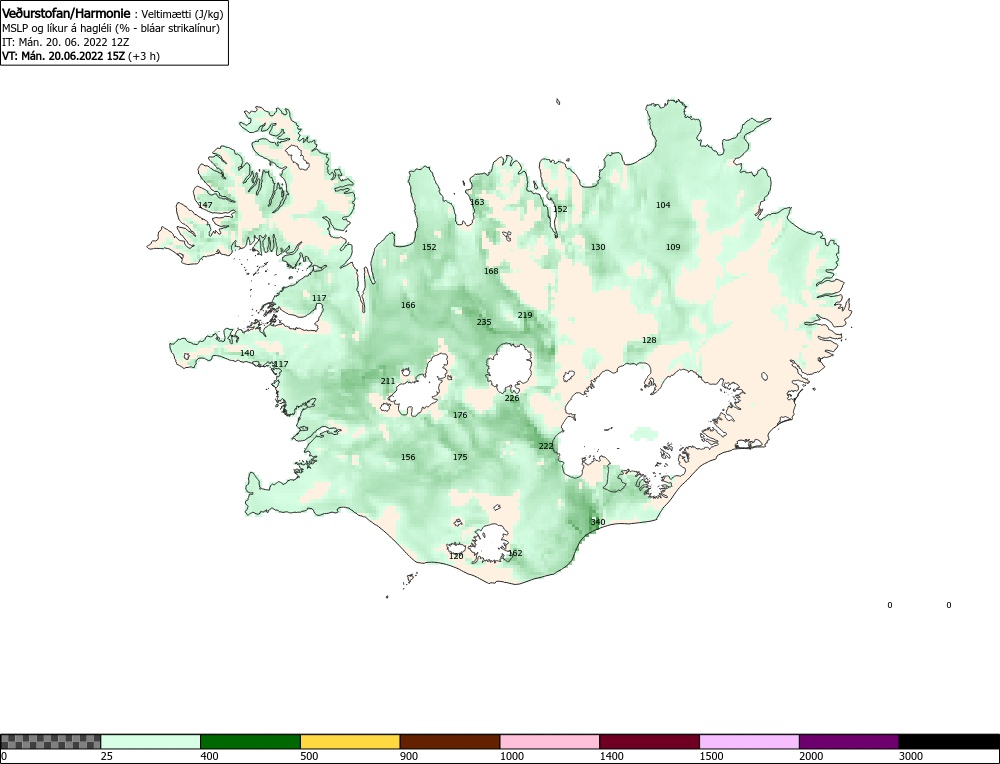The height and width of the screenshot is (764, 1000).
Task: Click the 176 map value
Action: tap(460, 415)
